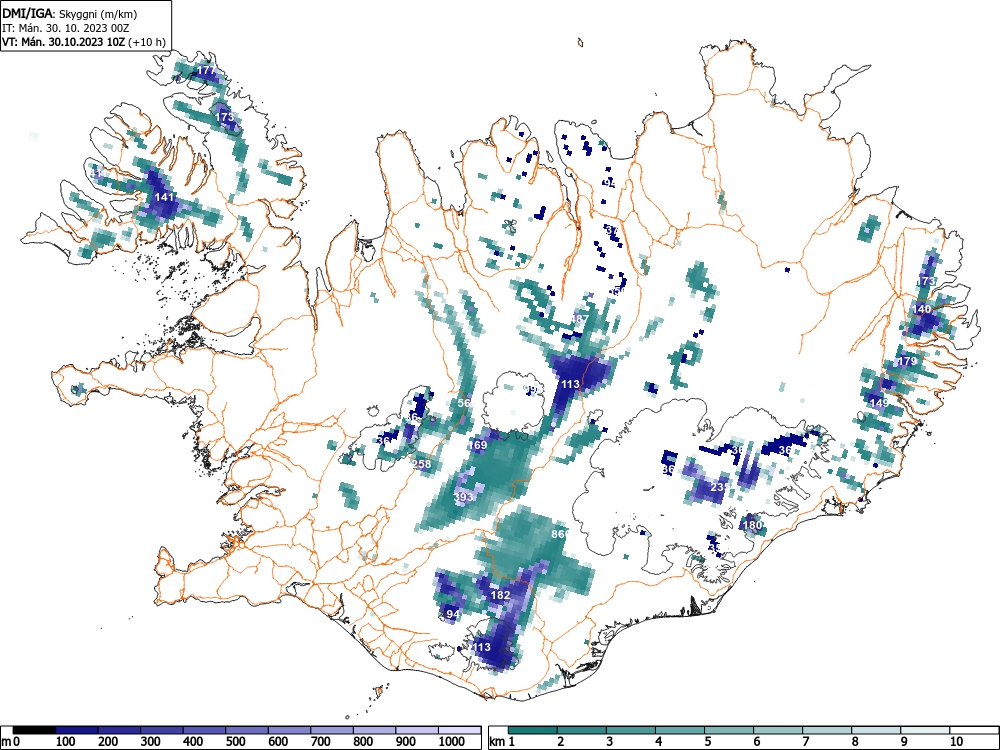Click the dark teal 1–2 km legend swatch
The height and width of the screenshot is (750, 1000).
point(533,730)
